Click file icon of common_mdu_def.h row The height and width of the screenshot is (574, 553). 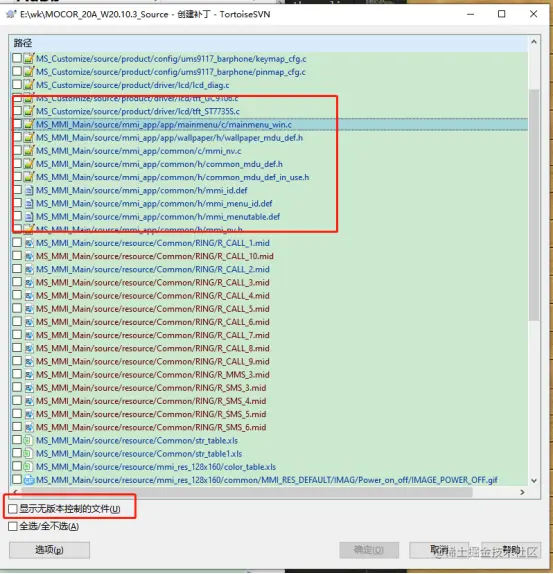click(x=29, y=164)
